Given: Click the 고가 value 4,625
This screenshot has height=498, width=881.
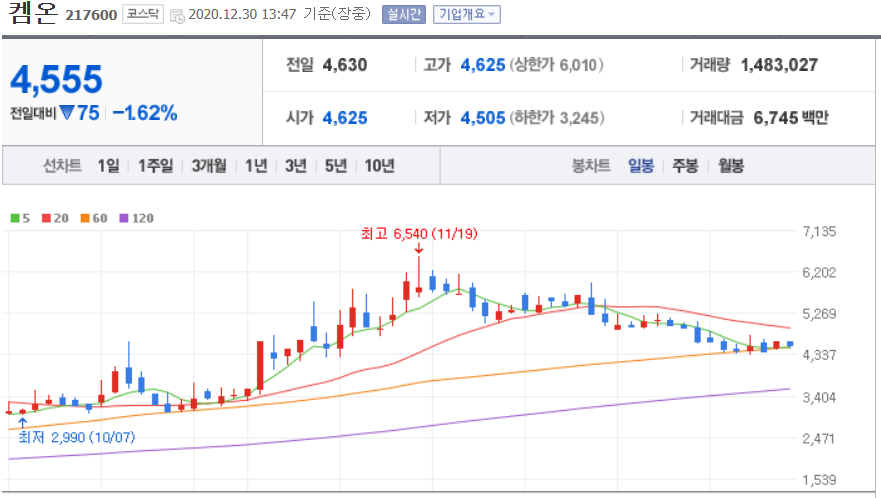Looking at the screenshot, I should click(483, 65).
